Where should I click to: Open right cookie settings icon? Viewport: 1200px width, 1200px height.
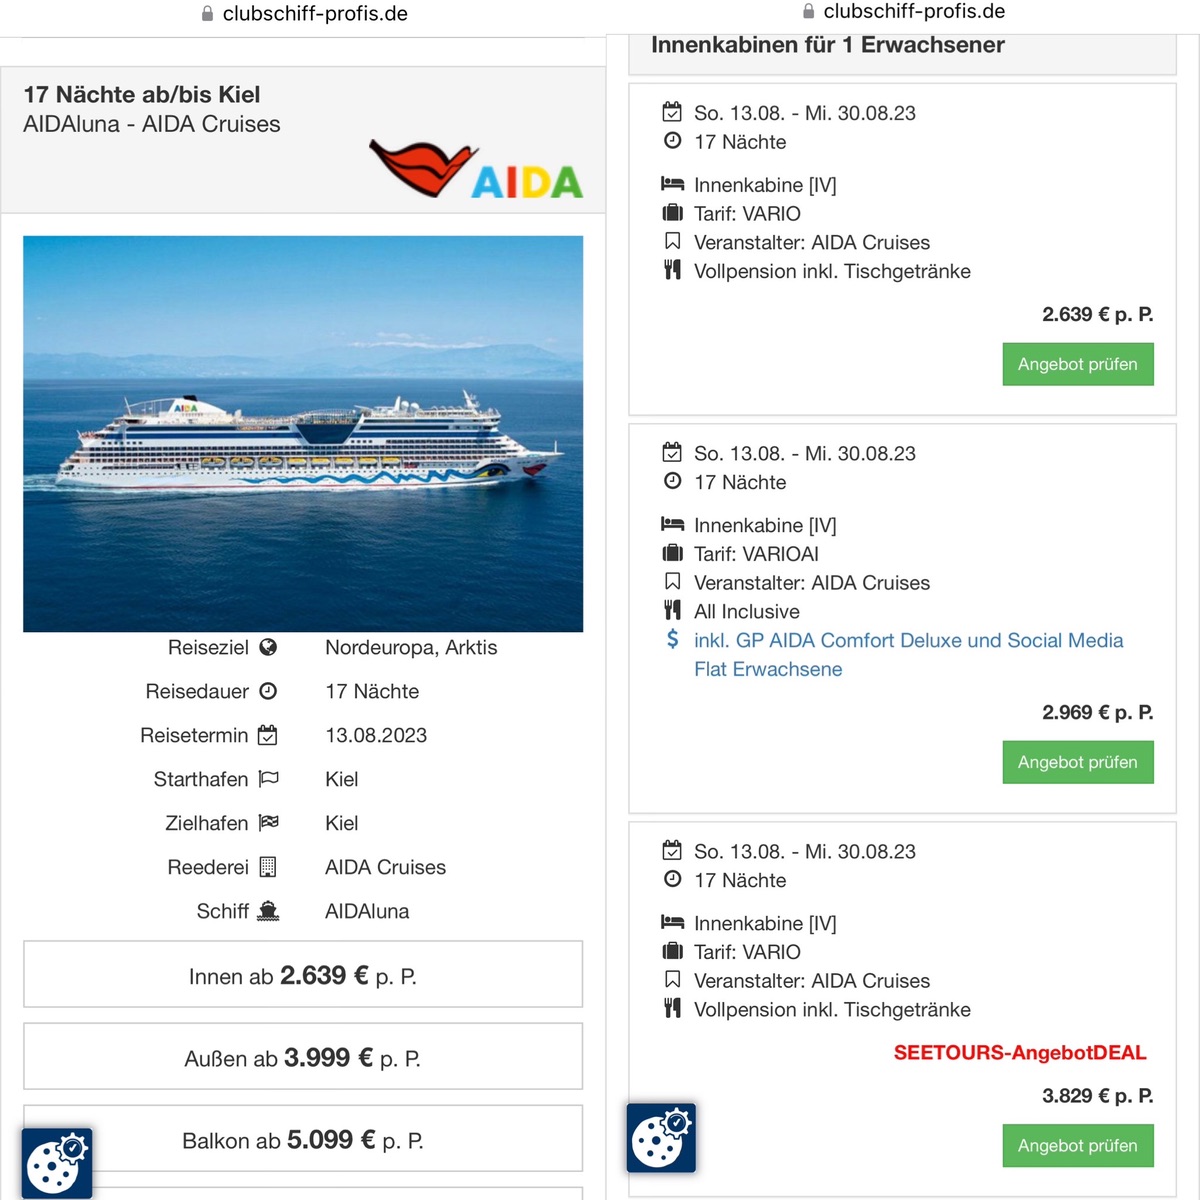(x=661, y=1138)
